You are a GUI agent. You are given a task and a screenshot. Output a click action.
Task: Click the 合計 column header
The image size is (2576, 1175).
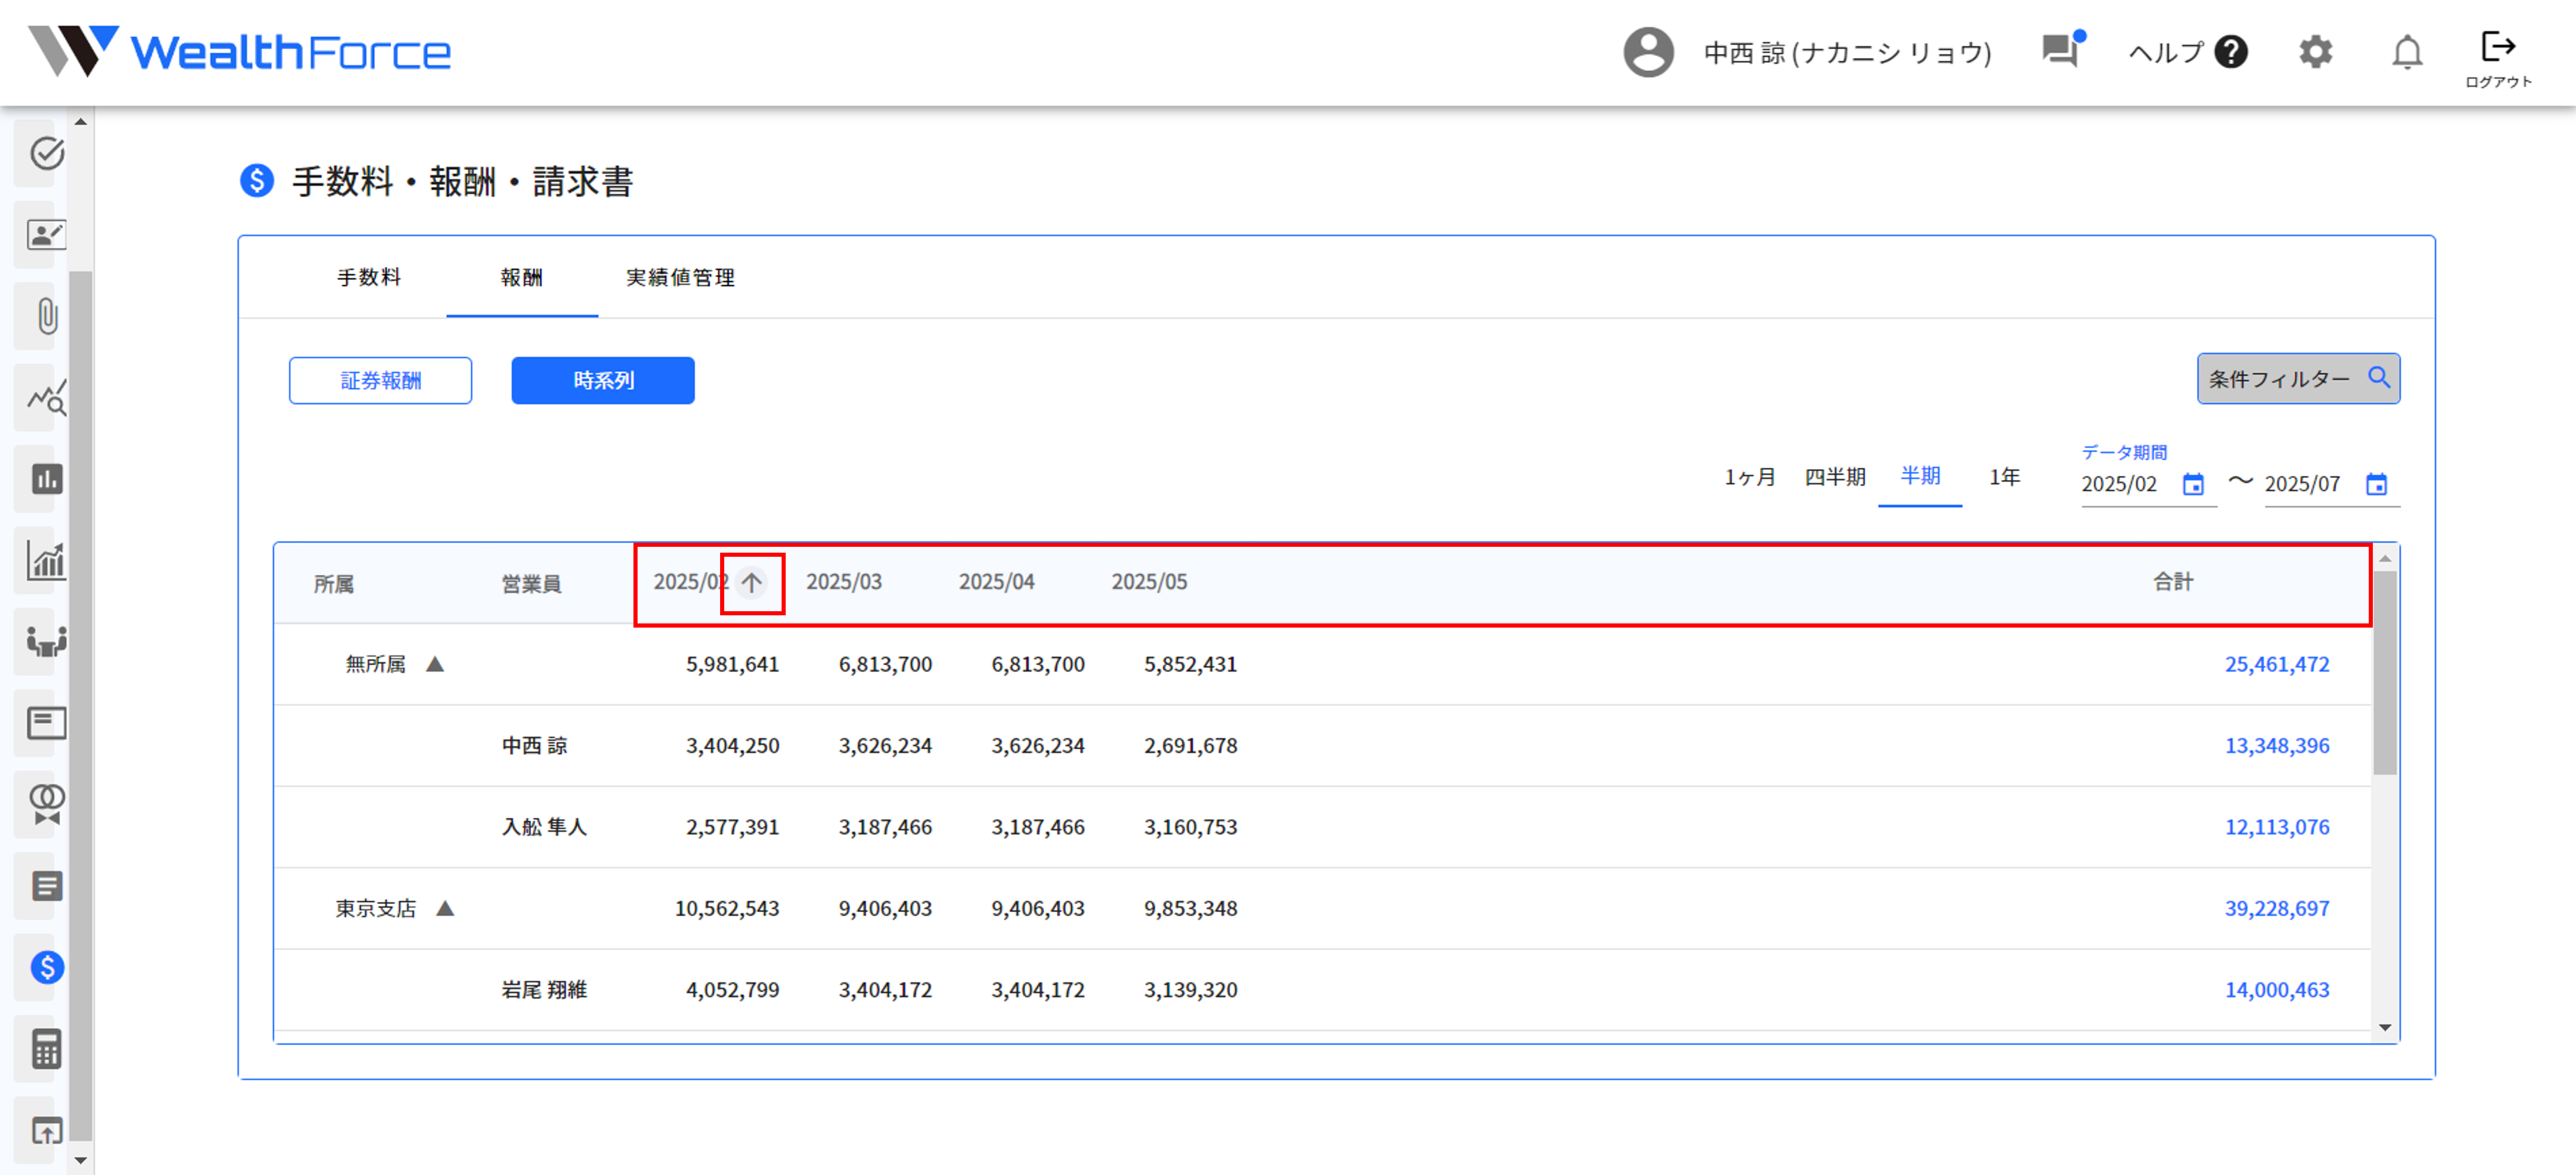coord(2173,582)
